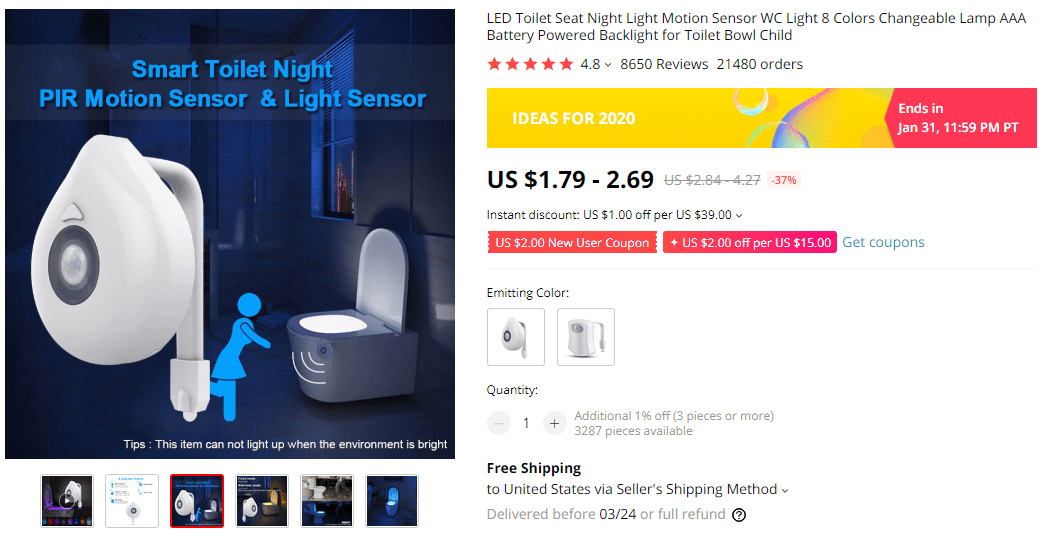This screenshot has height=542, width=1057.
Task: Open the Seller's Shipping Method dropdown
Action: click(x=785, y=490)
